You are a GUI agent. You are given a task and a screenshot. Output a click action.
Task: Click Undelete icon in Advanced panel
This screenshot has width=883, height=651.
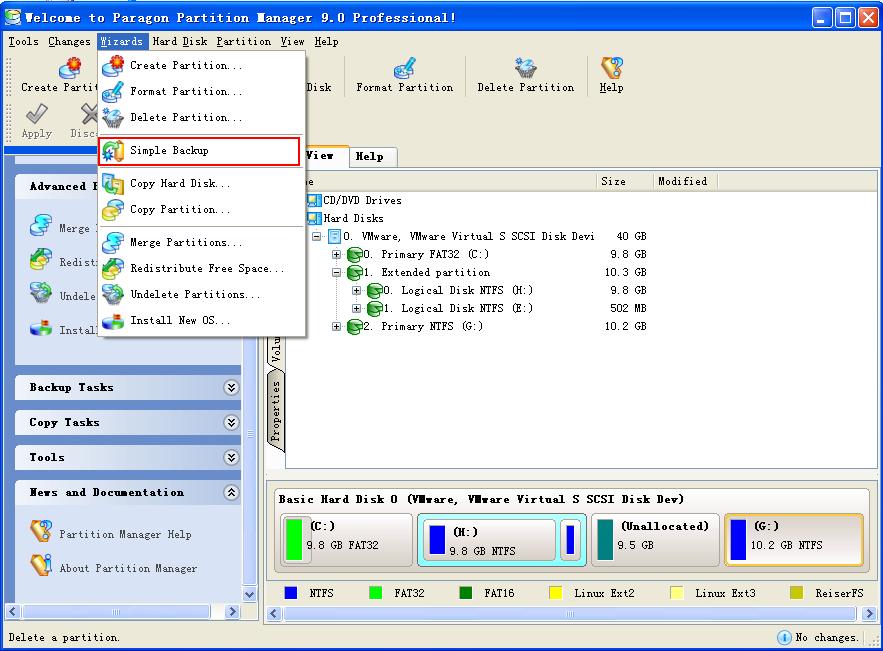(x=41, y=293)
